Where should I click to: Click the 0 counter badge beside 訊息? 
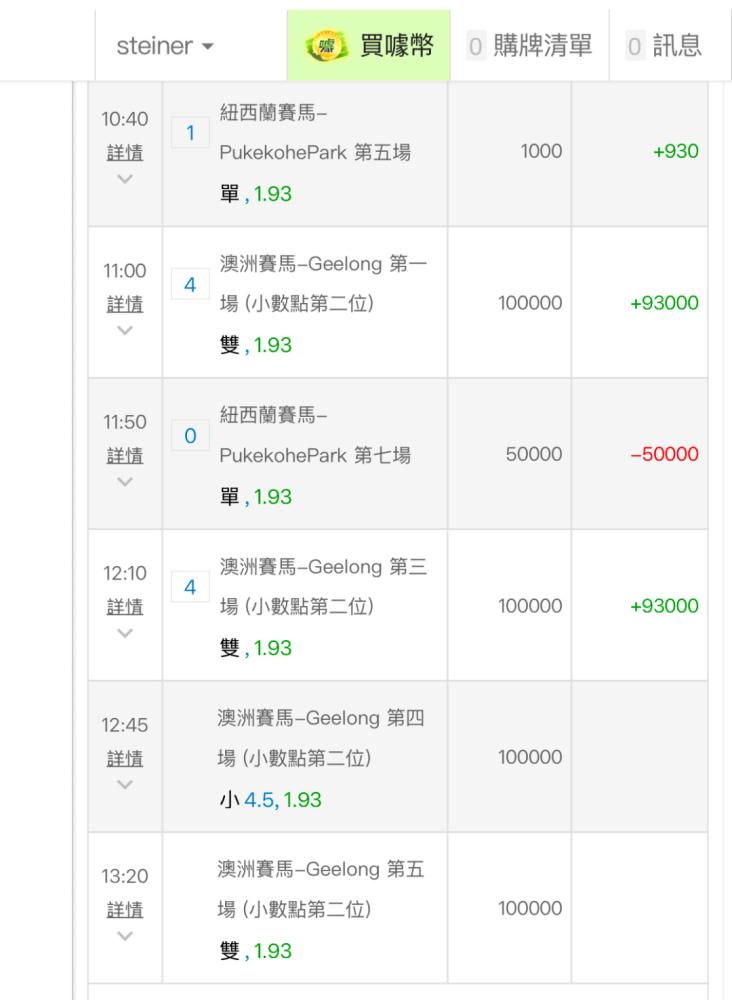point(634,45)
